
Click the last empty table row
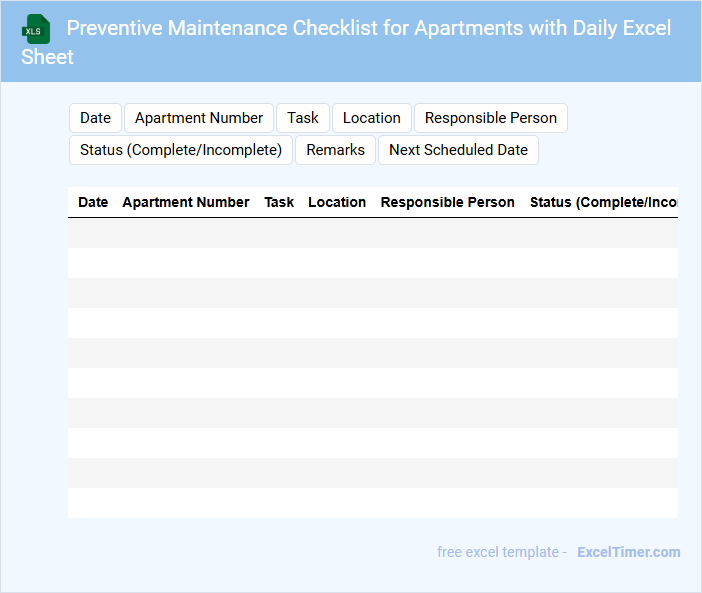pyautogui.click(x=373, y=503)
